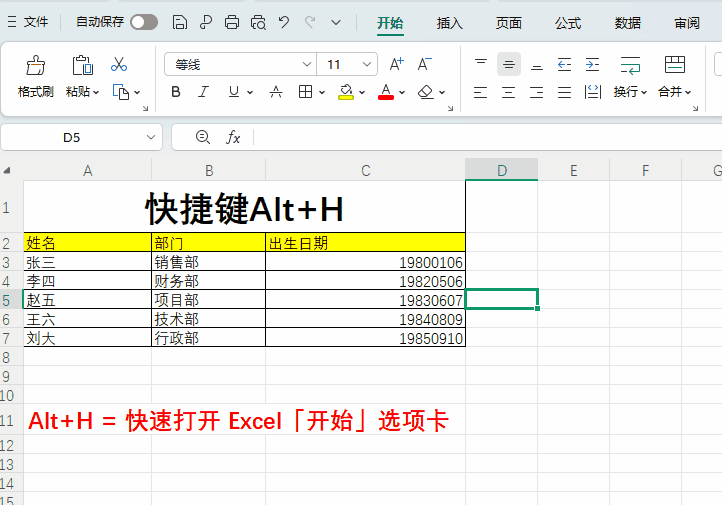Image resolution: width=722 pixels, height=505 pixels.
Task: Click the Clear eraser icon
Action: pos(426,92)
